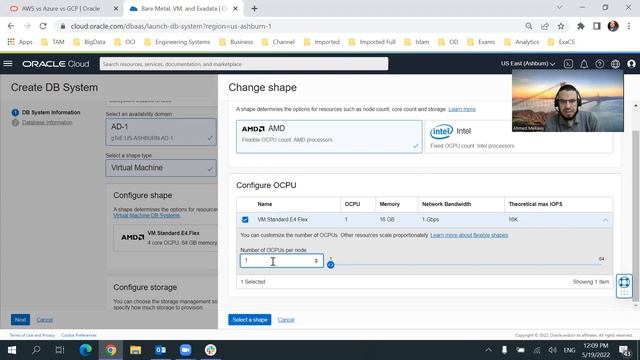Open the Oracle Cloud navigation hamburger menu

click(x=8, y=64)
